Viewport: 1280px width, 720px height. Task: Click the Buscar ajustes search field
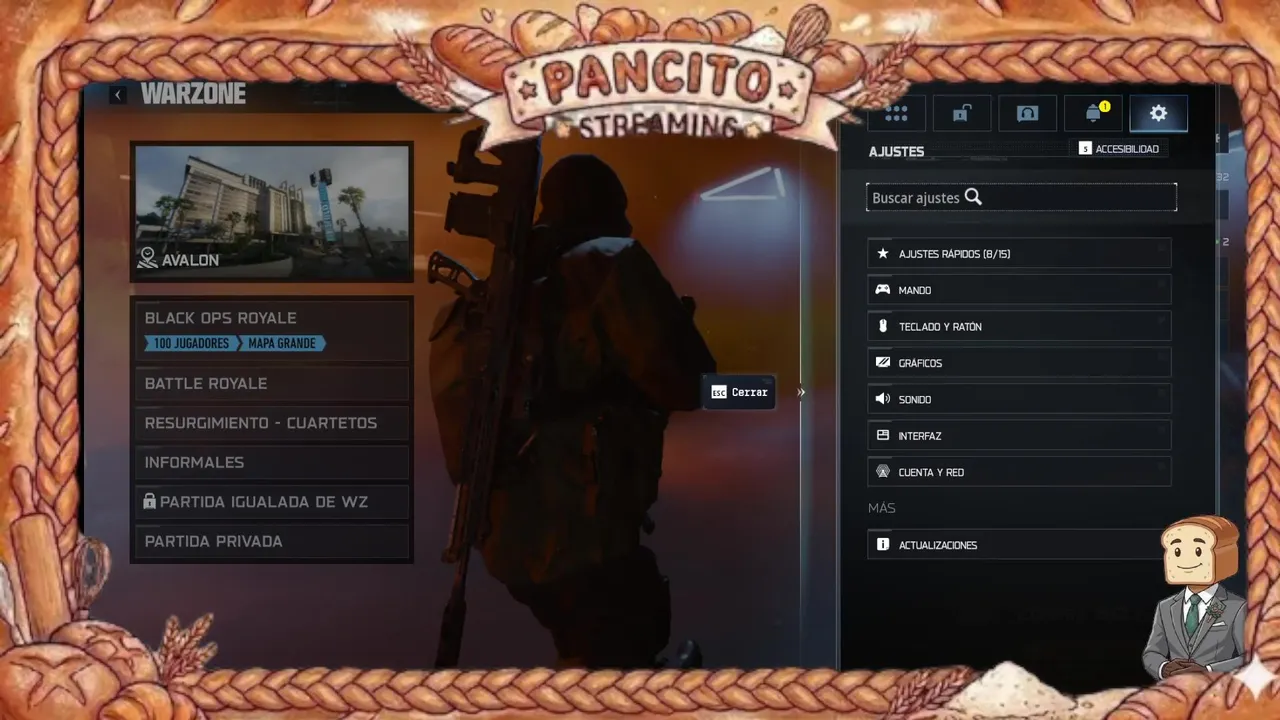1021,197
